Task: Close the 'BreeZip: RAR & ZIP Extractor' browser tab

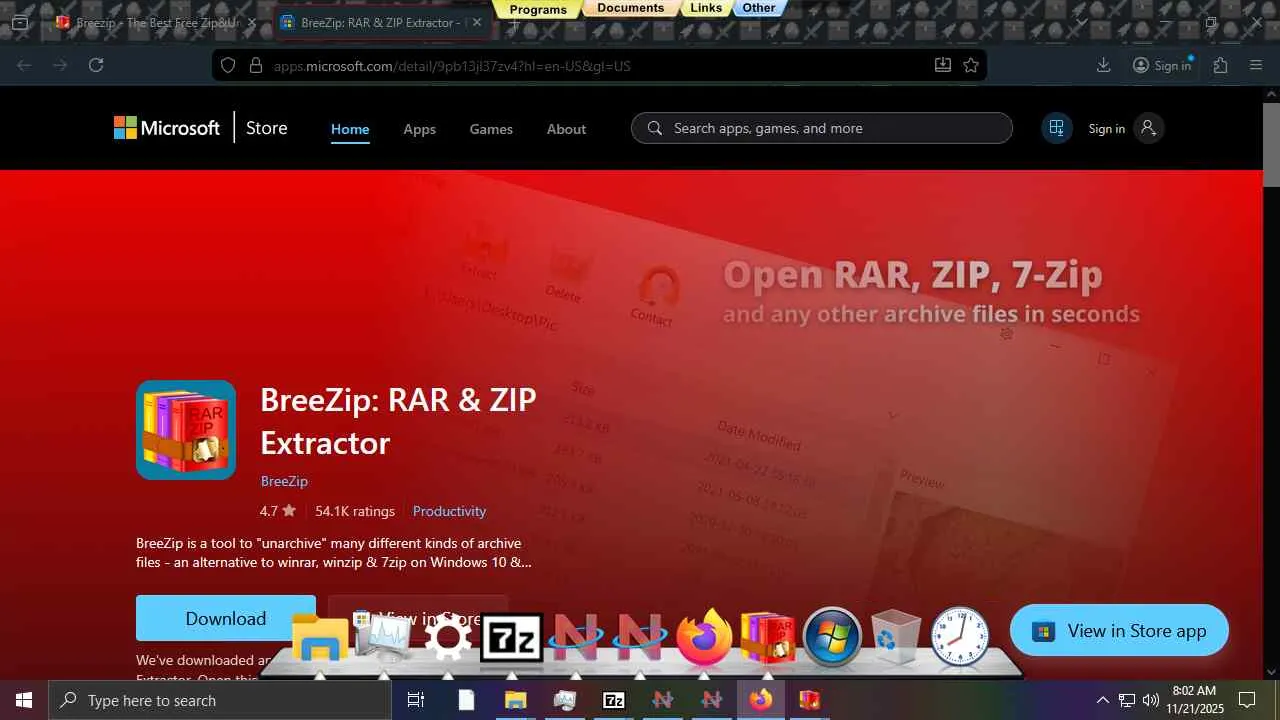Action: click(478, 22)
